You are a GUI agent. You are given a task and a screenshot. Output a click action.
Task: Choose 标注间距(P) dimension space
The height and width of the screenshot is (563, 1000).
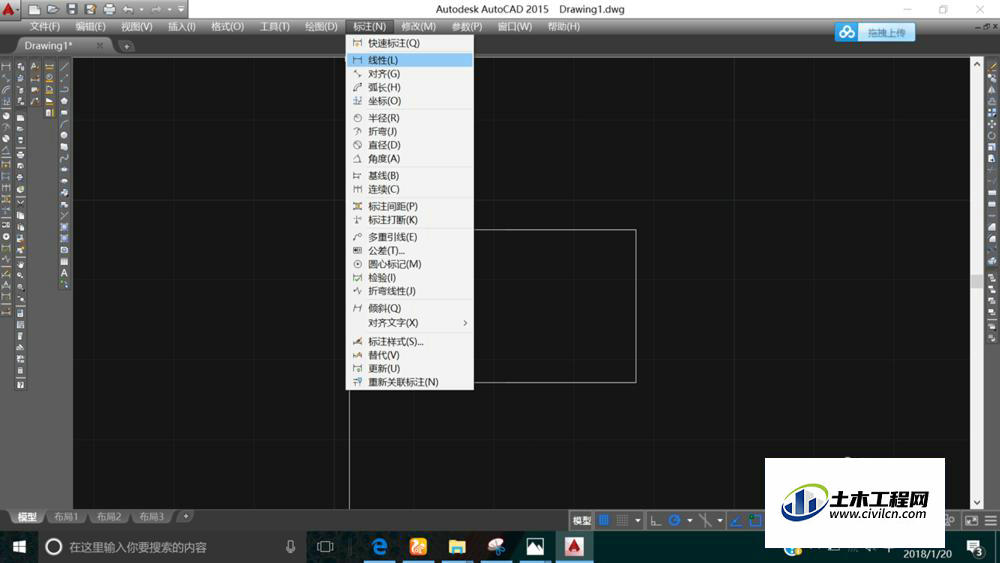(x=409, y=206)
